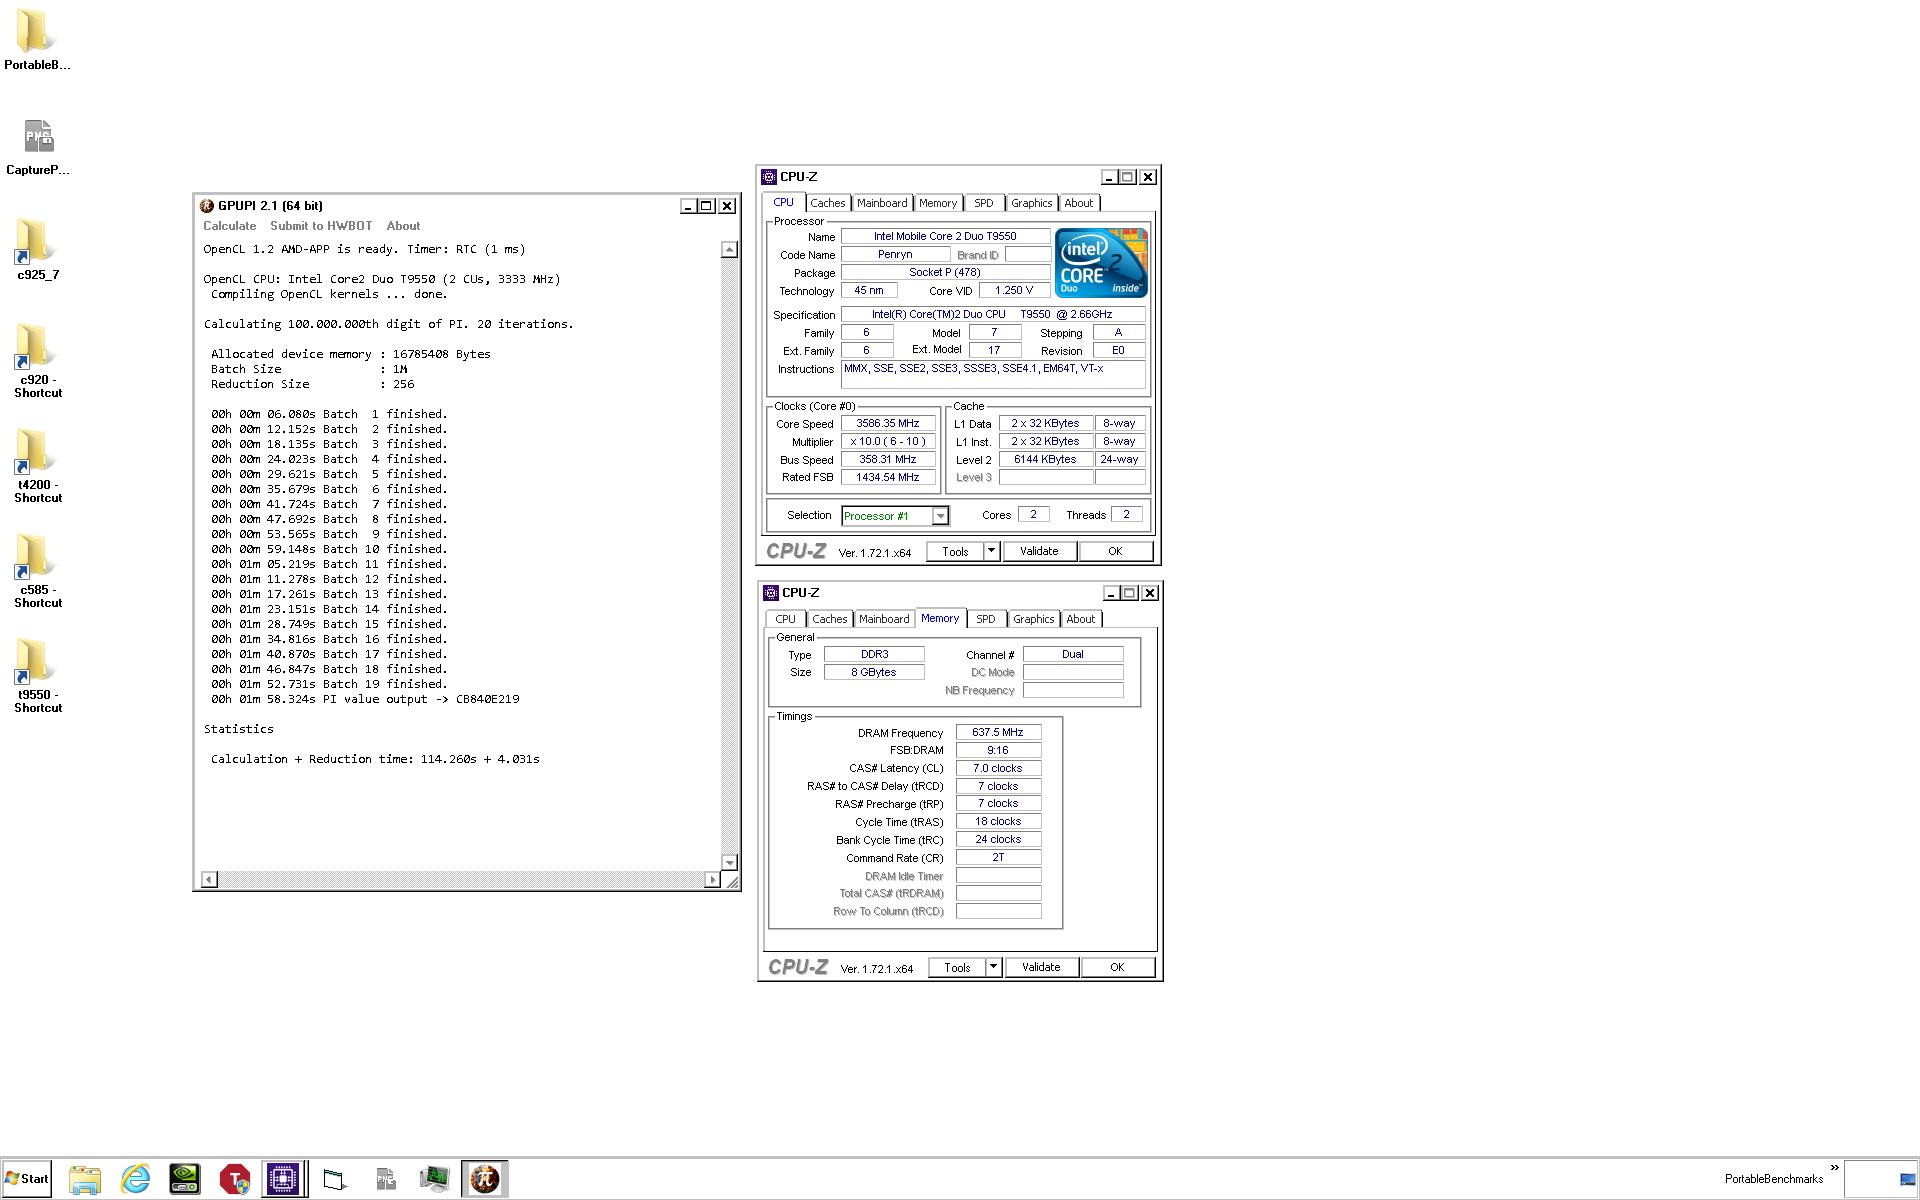
Task: Click Tools button in lower CPU-Z
Action: (957, 968)
